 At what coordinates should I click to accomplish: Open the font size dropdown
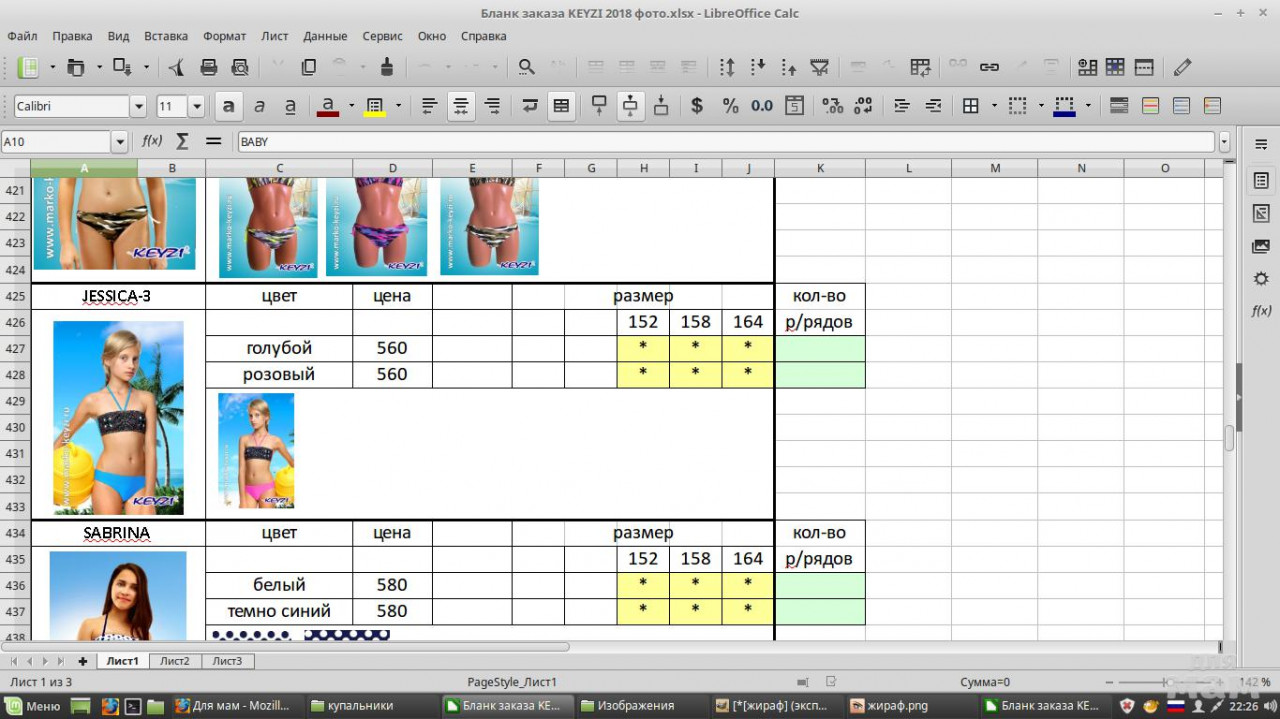tap(196, 106)
